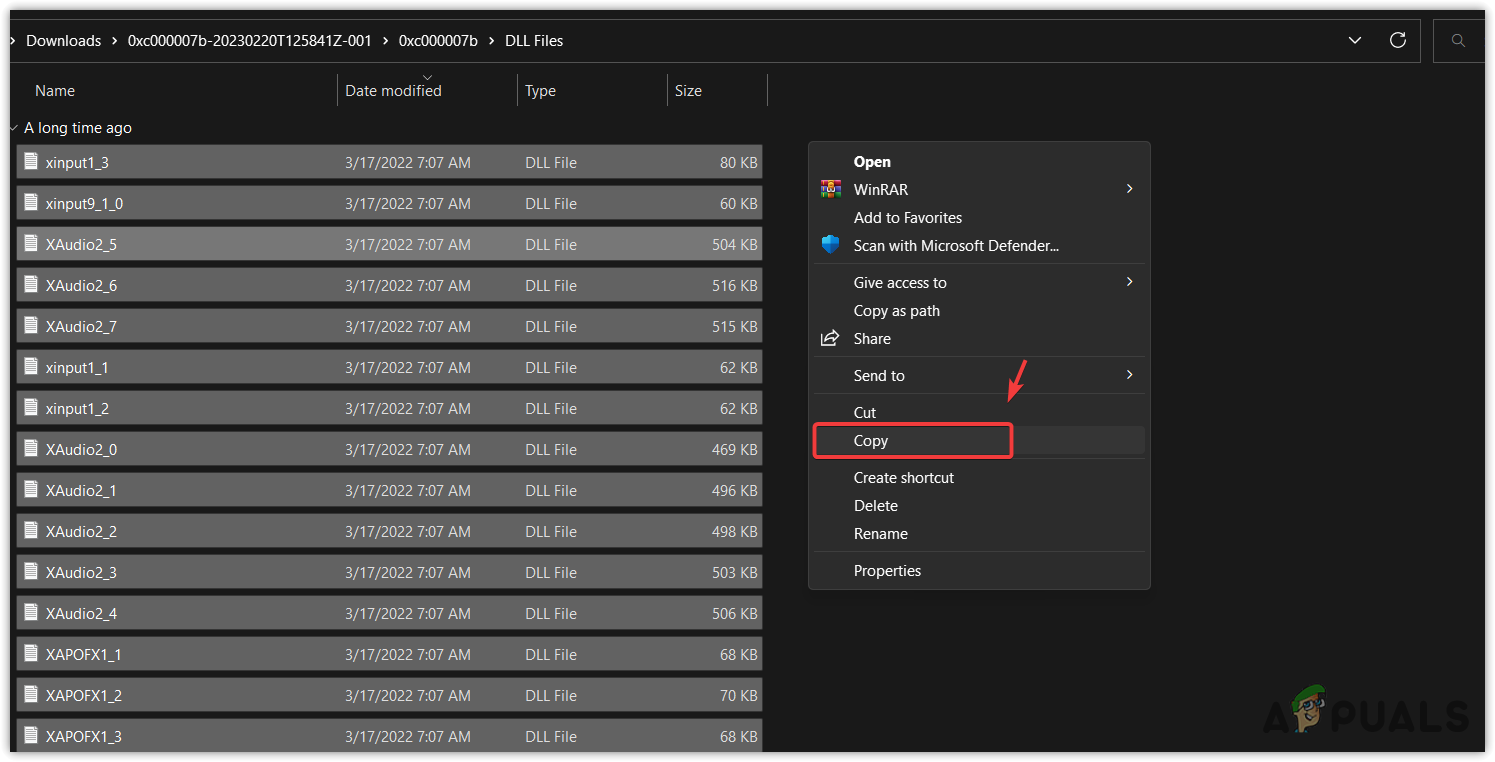This screenshot has width=1495, height=762.
Task: Select Cut in the context menu
Action: (864, 412)
